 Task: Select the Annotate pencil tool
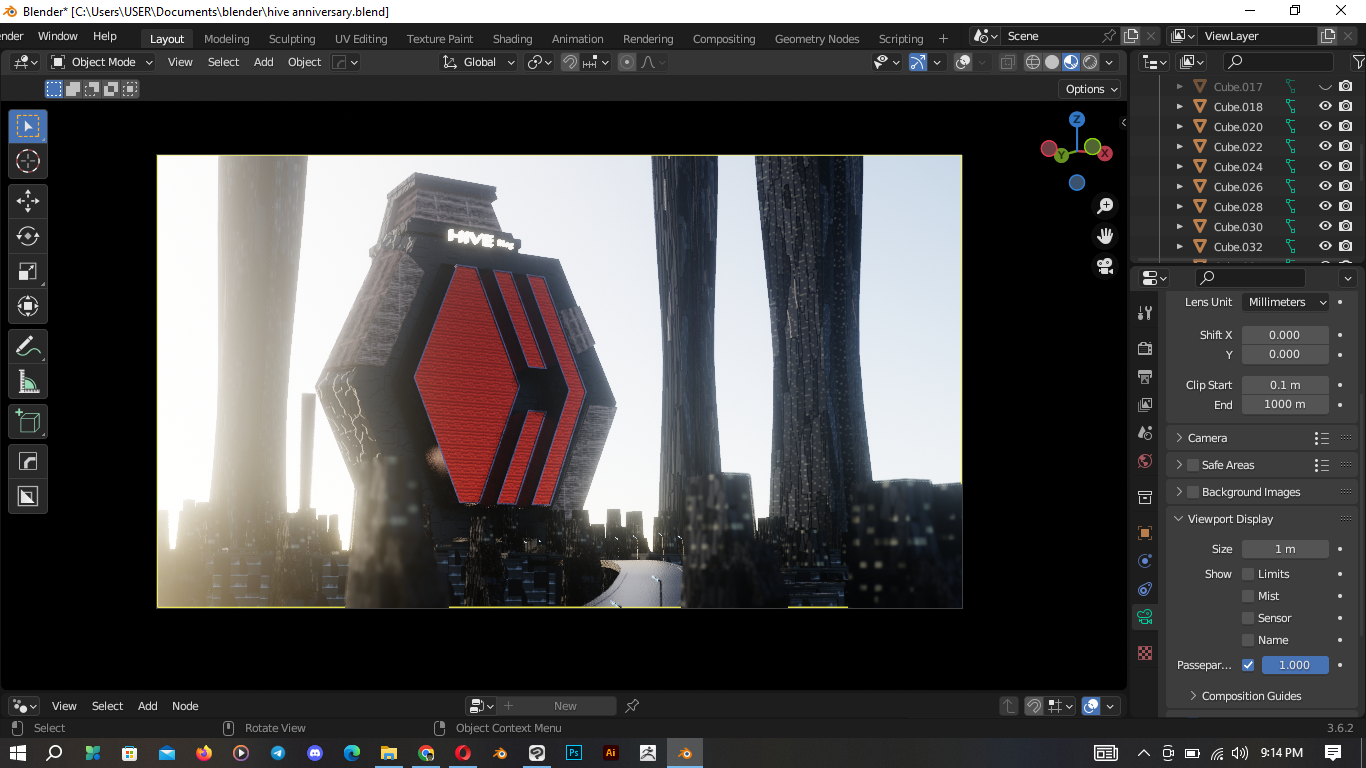[x=28, y=346]
